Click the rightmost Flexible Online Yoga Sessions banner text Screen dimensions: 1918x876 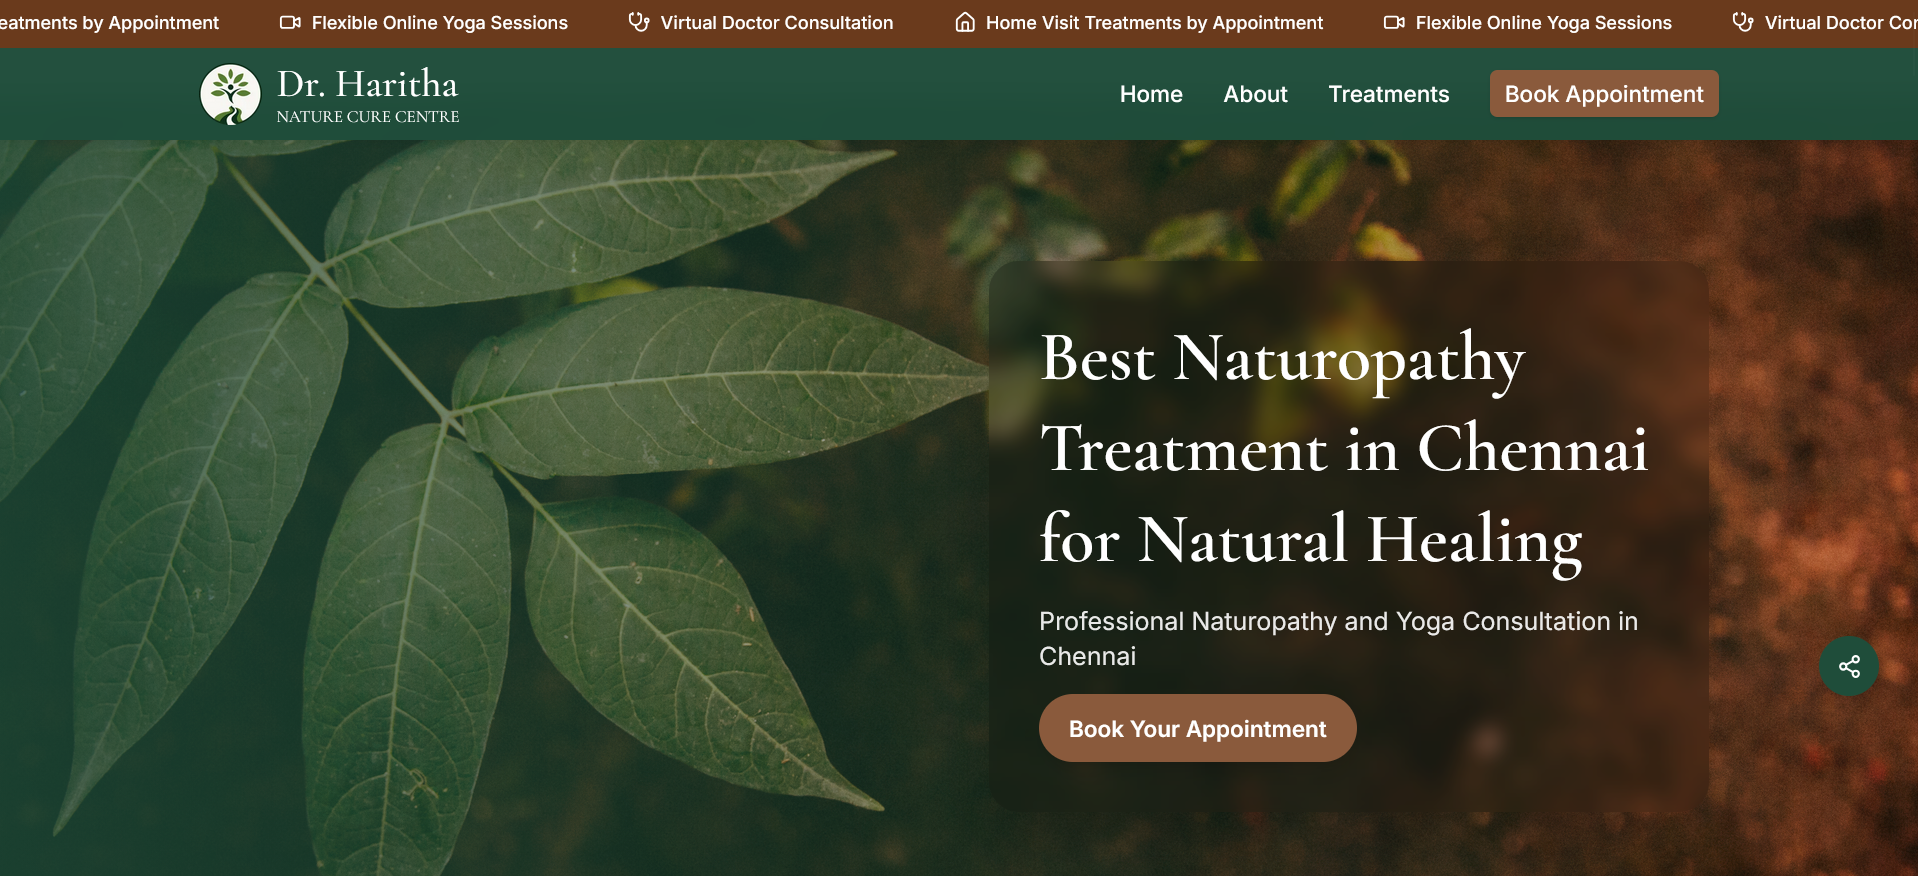(x=1544, y=22)
